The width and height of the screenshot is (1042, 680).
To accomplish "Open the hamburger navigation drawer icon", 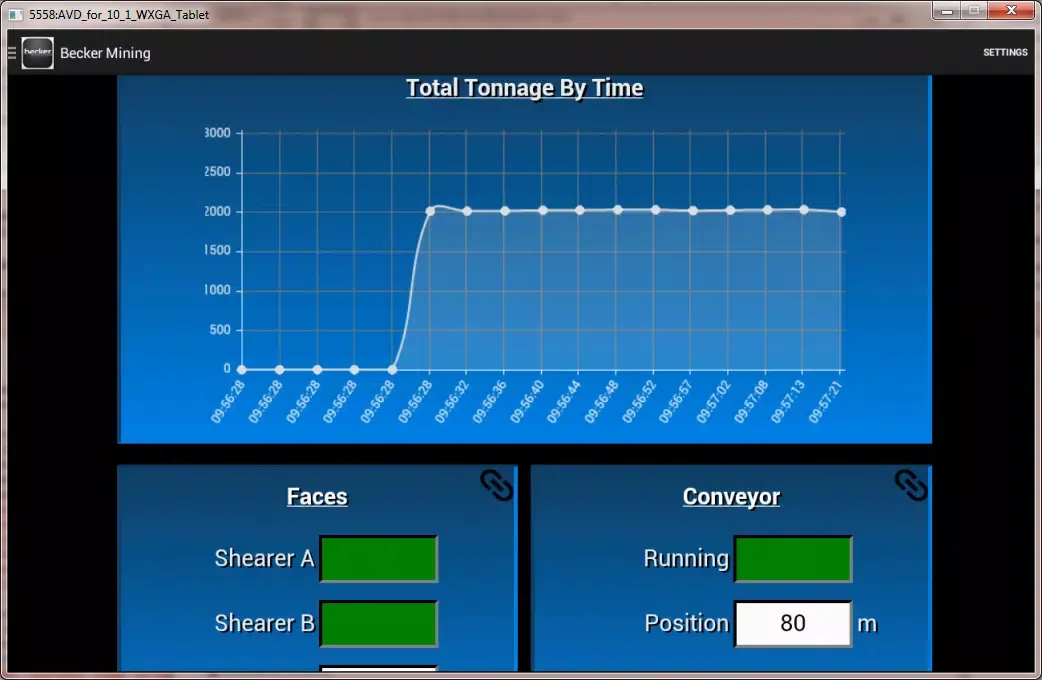I will click(x=12, y=53).
